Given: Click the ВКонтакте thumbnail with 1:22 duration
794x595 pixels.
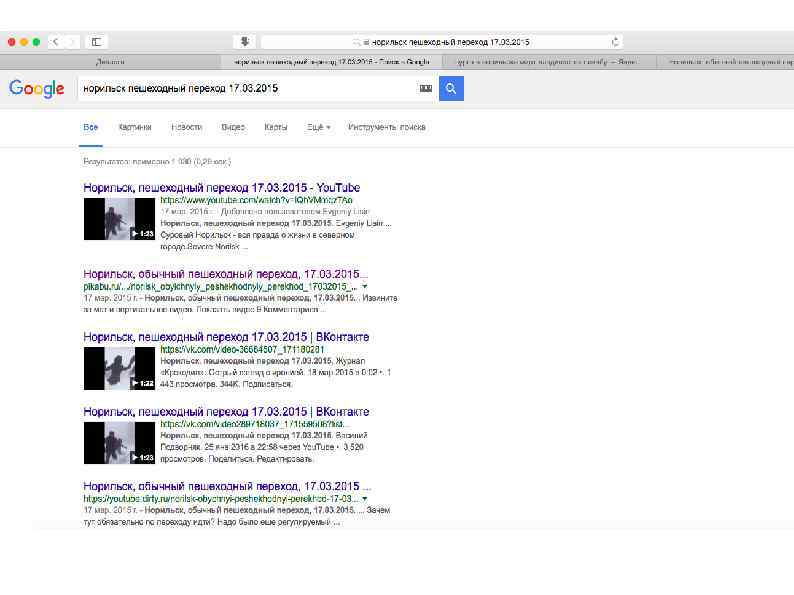Looking at the screenshot, I should pyautogui.click(x=120, y=368).
